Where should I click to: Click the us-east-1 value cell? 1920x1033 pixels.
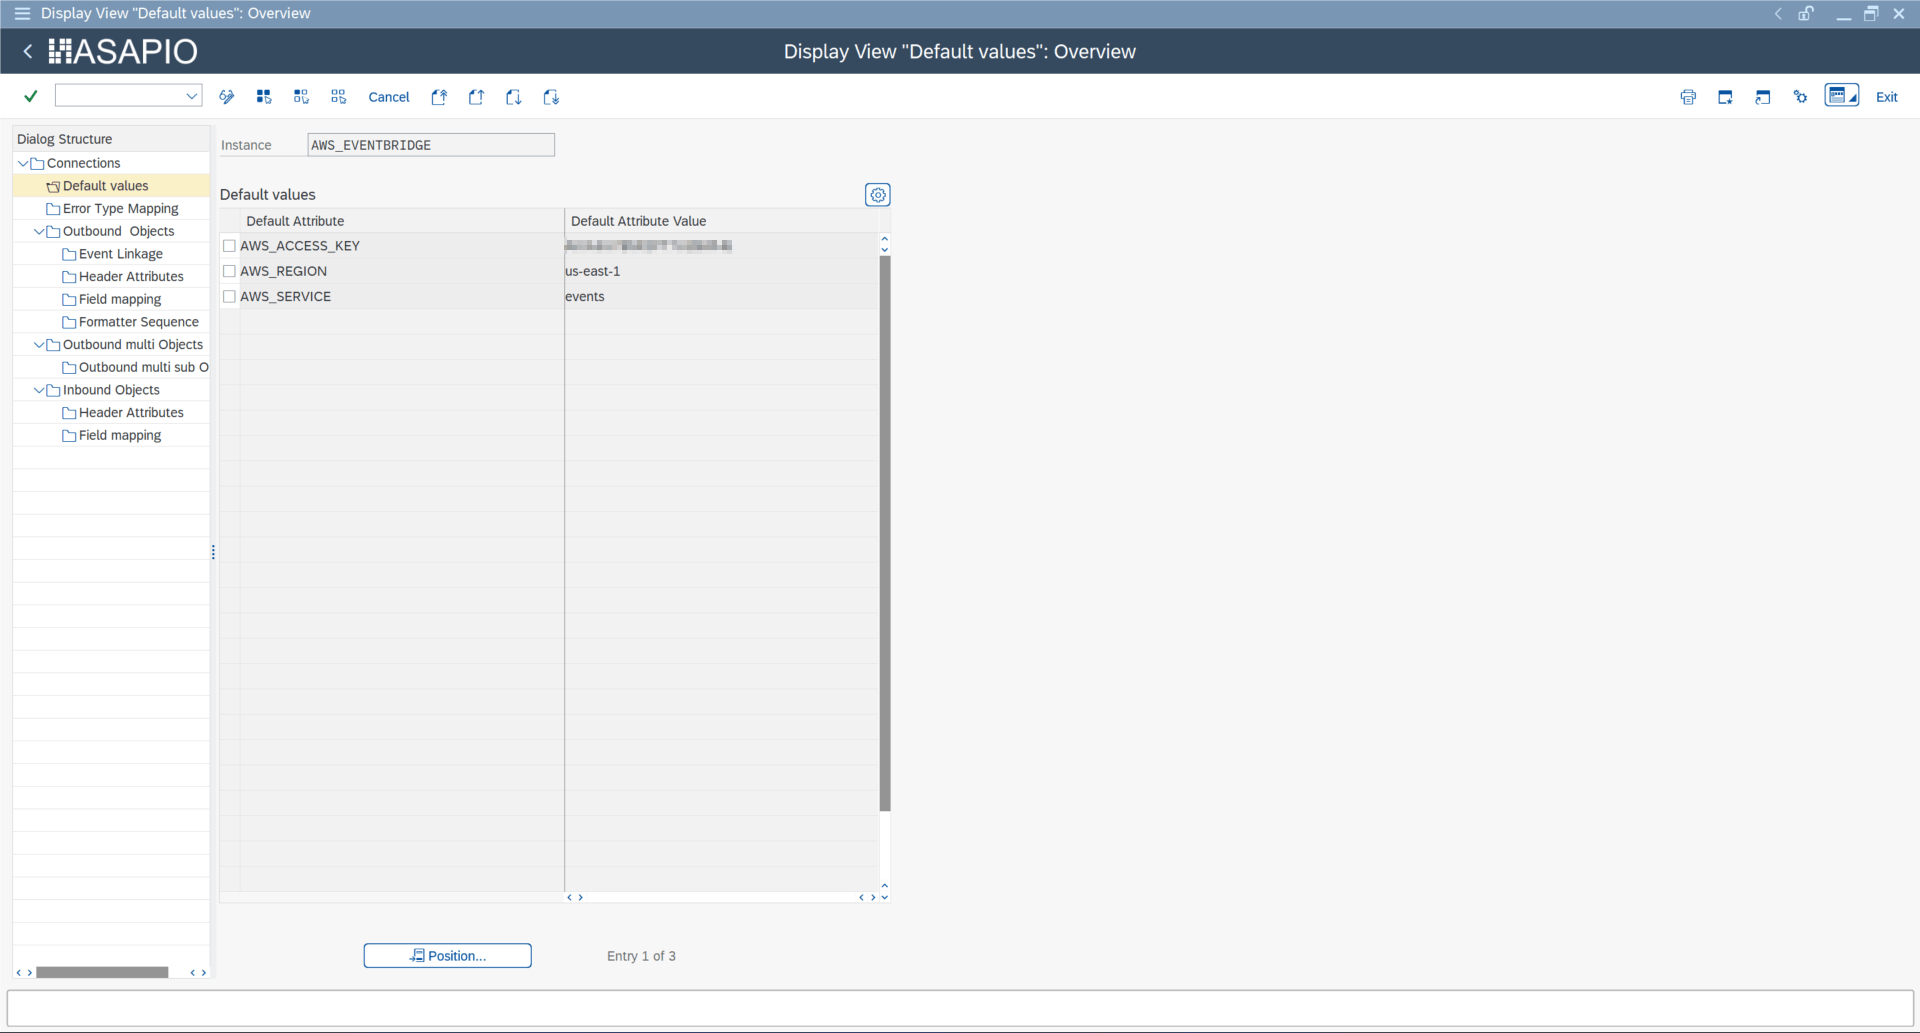click(x=721, y=271)
